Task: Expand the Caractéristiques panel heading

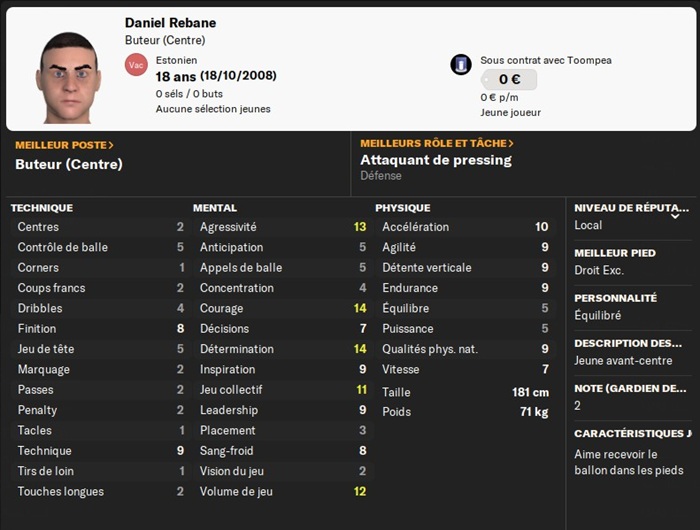Action: point(632,434)
